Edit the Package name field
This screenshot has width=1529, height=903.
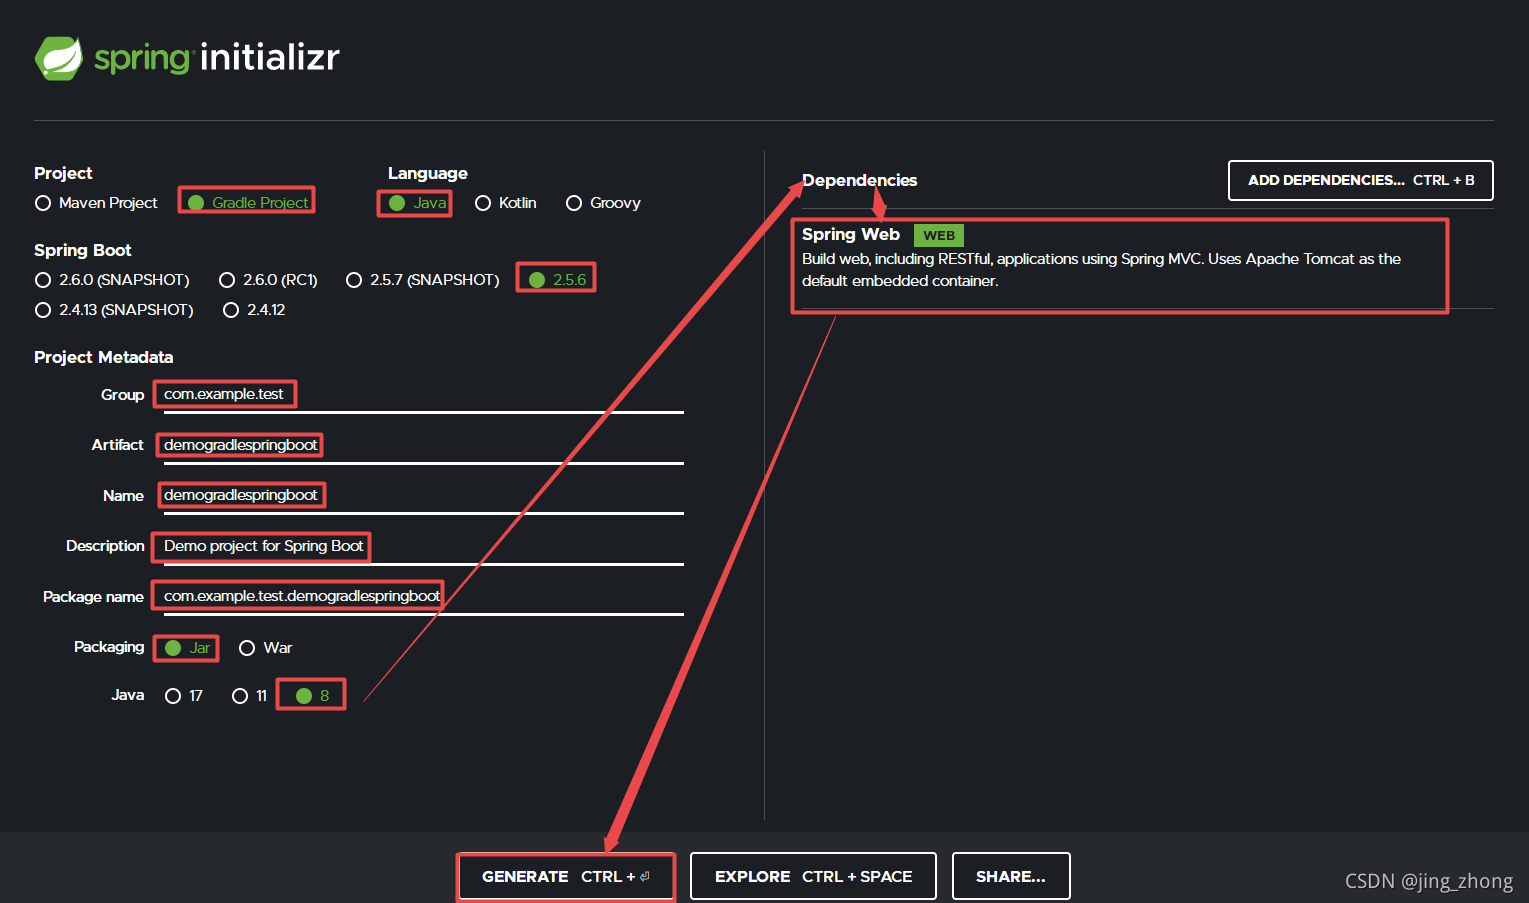(423, 597)
